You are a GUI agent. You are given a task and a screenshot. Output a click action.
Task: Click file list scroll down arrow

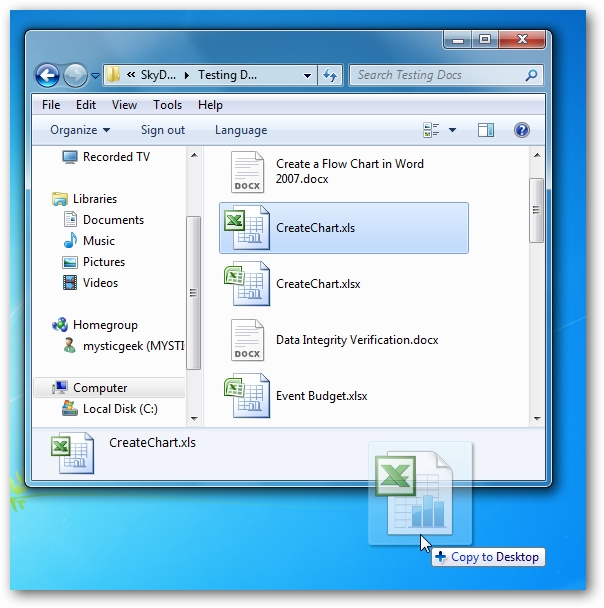tap(537, 418)
